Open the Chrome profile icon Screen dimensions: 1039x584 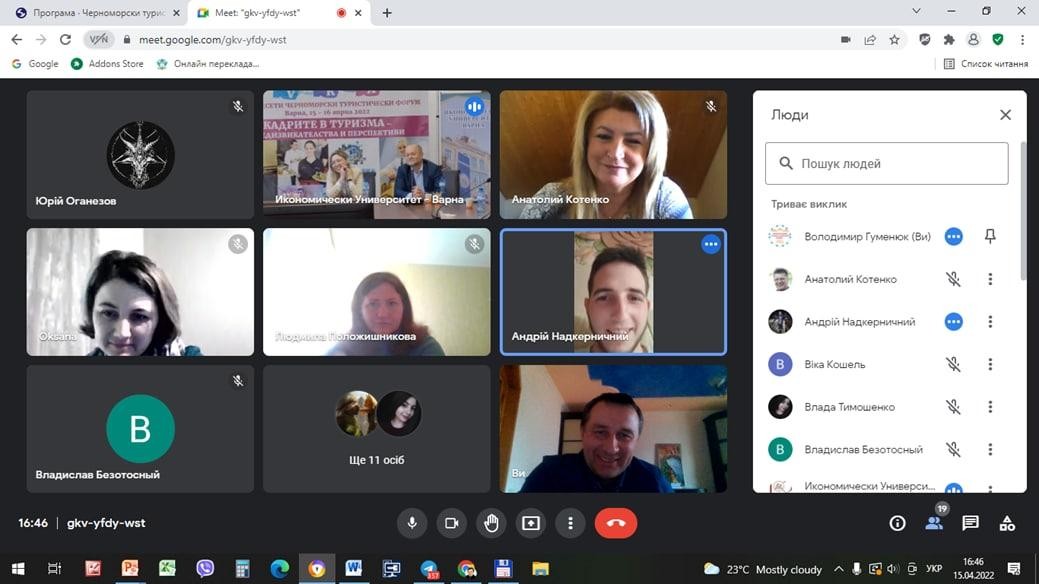pos(973,40)
